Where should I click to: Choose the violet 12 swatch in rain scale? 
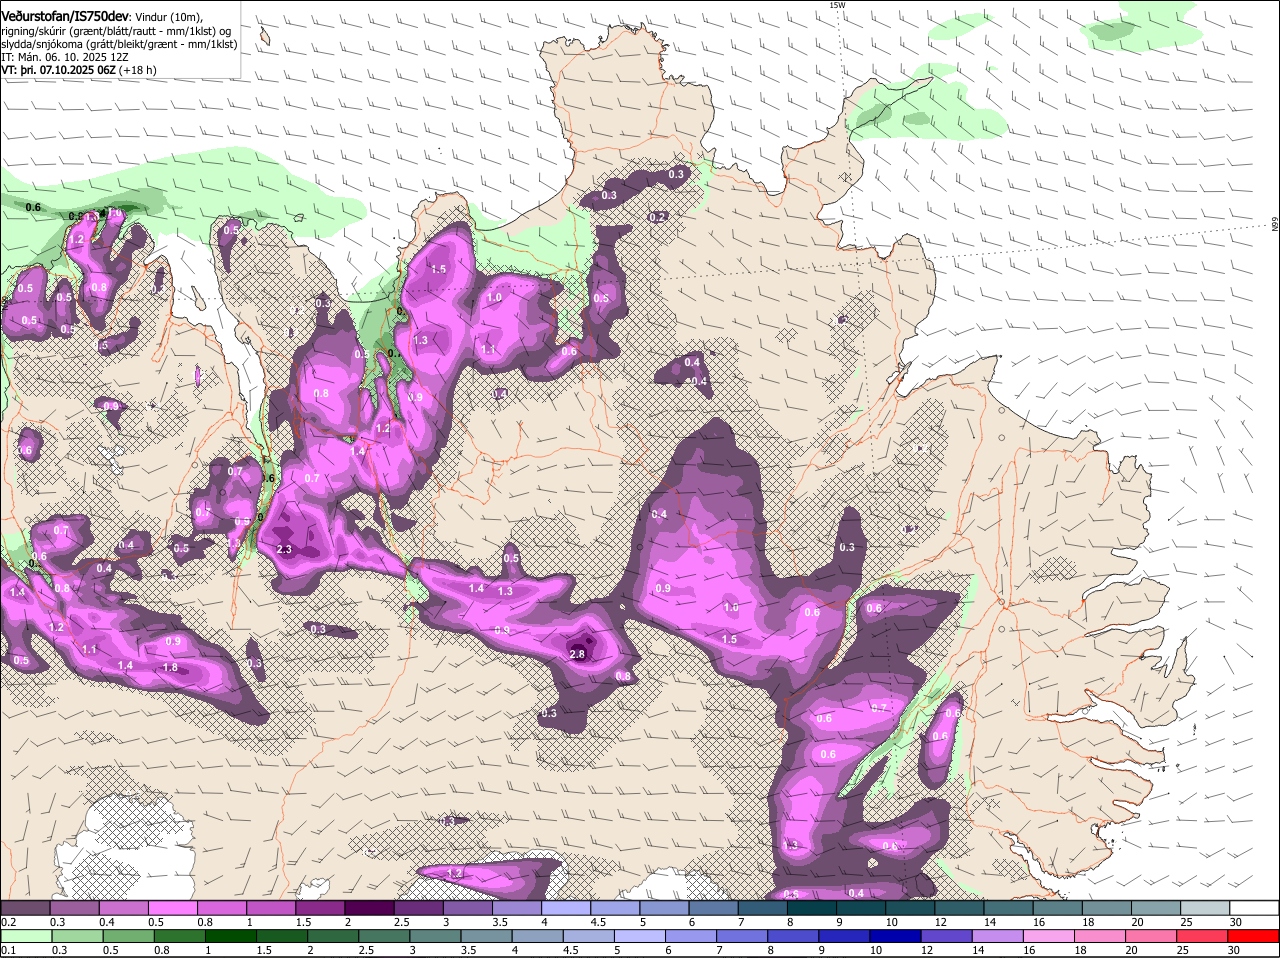coord(947,937)
